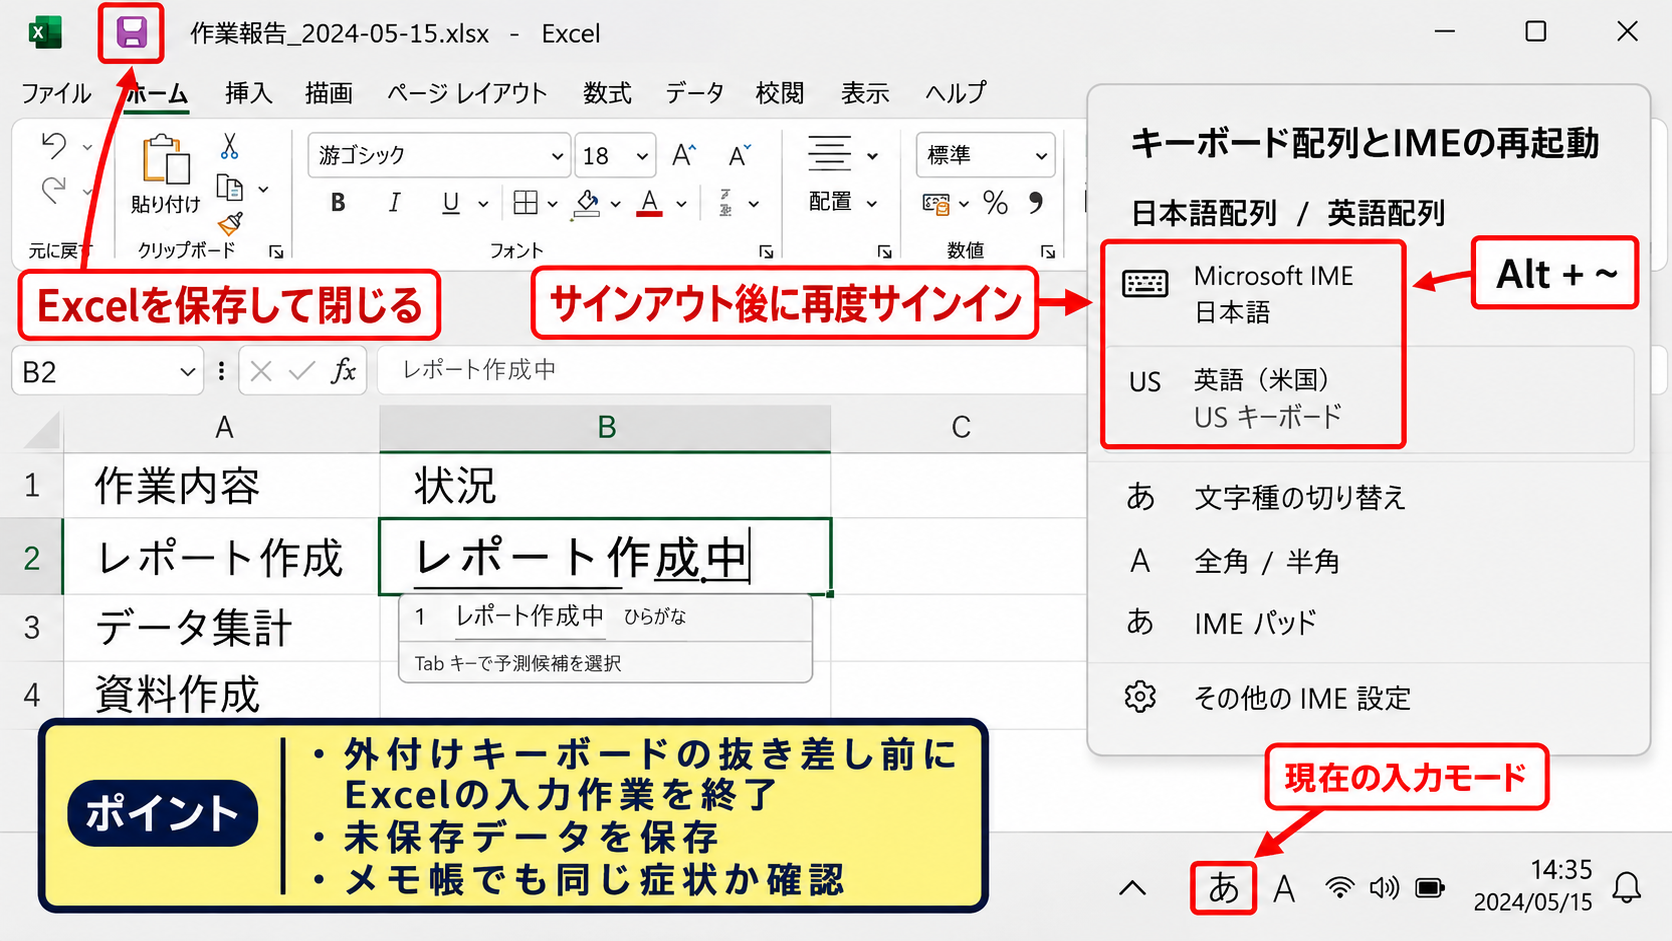Confirm entry with formula bar checkmark
This screenshot has height=941, width=1672.
(x=301, y=372)
